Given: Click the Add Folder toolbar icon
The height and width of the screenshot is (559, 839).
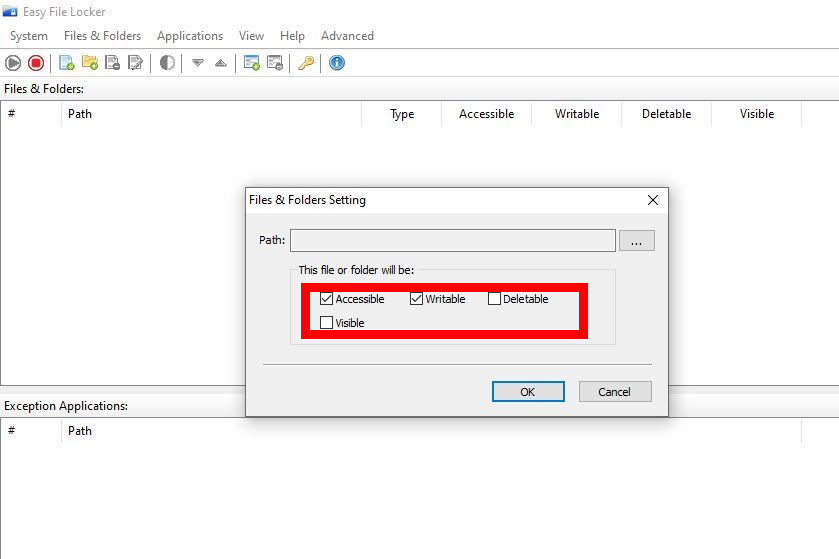Looking at the screenshot, I should (x=90, y=63).
